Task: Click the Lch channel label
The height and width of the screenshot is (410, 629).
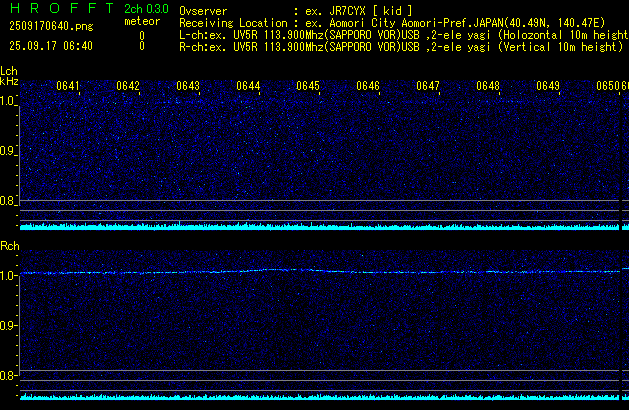Action: click(9, 71)
